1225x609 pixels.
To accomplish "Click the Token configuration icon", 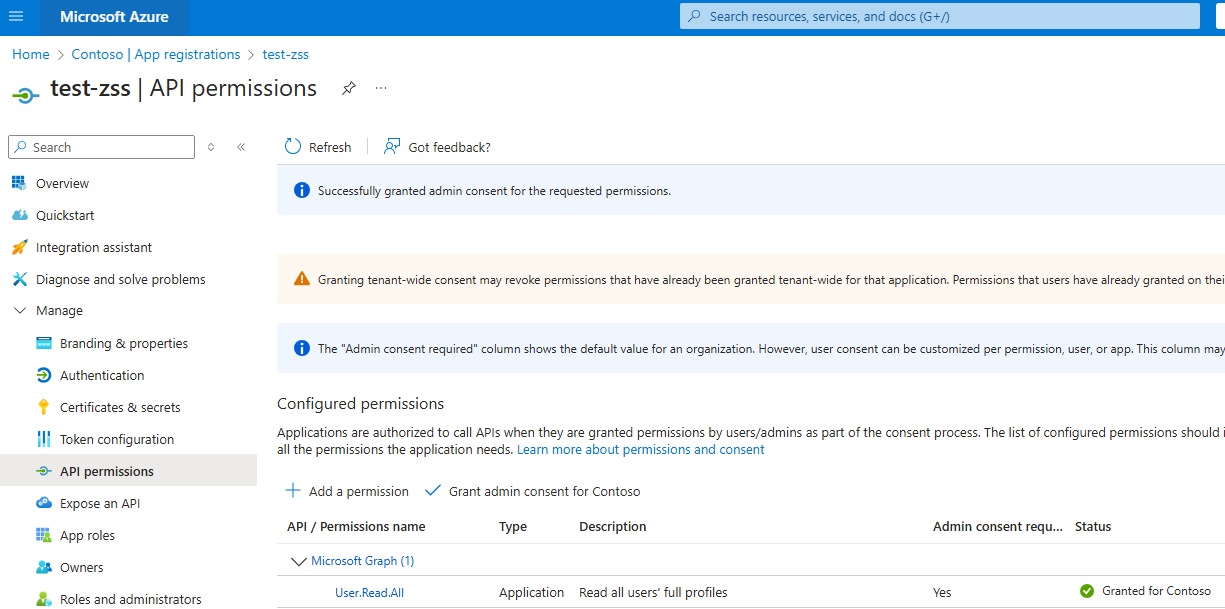I will point(43,439).
